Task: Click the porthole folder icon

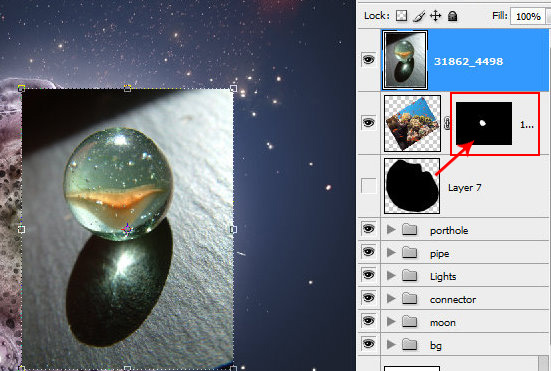Action: pos(409,230)
